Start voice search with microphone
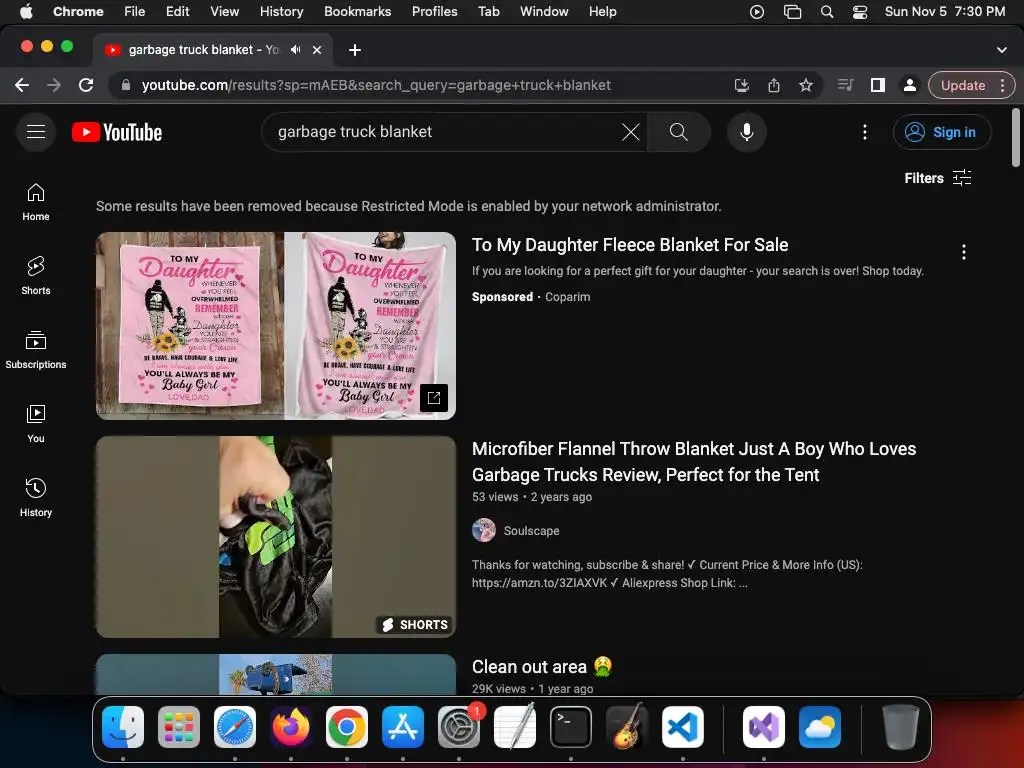 [x=746, y=132]
